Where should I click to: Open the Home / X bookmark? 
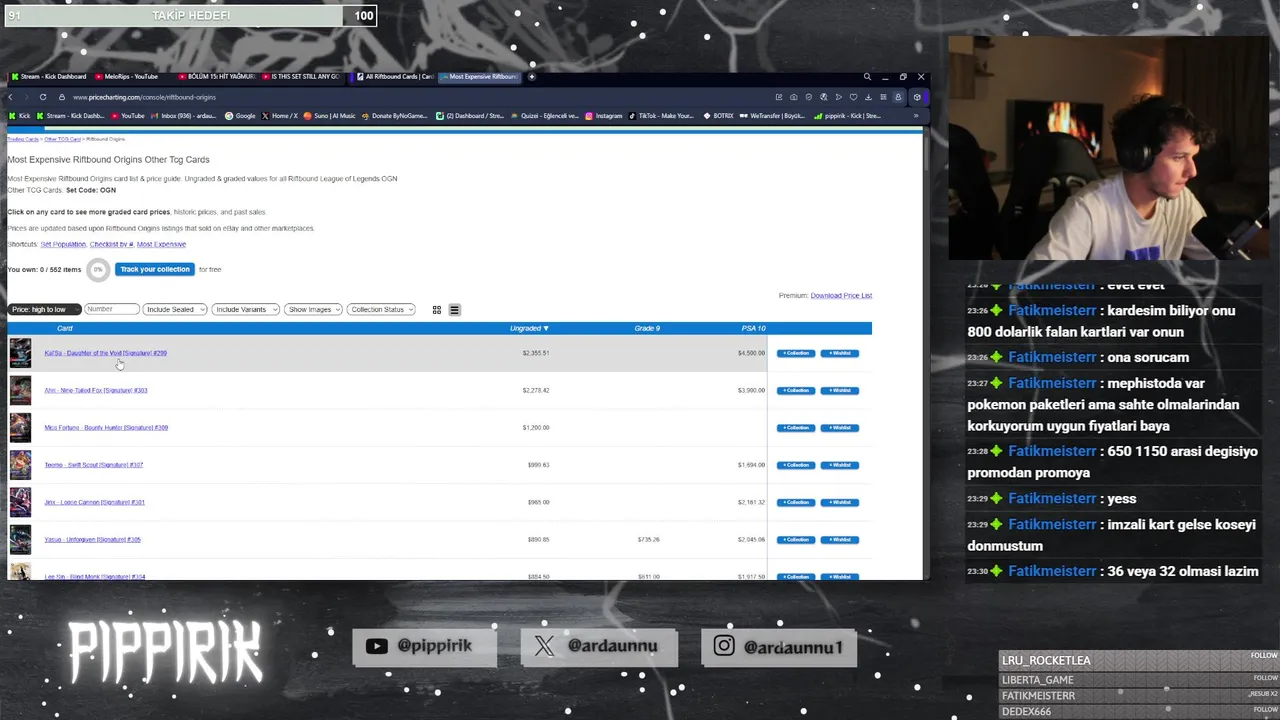(280, 116)
